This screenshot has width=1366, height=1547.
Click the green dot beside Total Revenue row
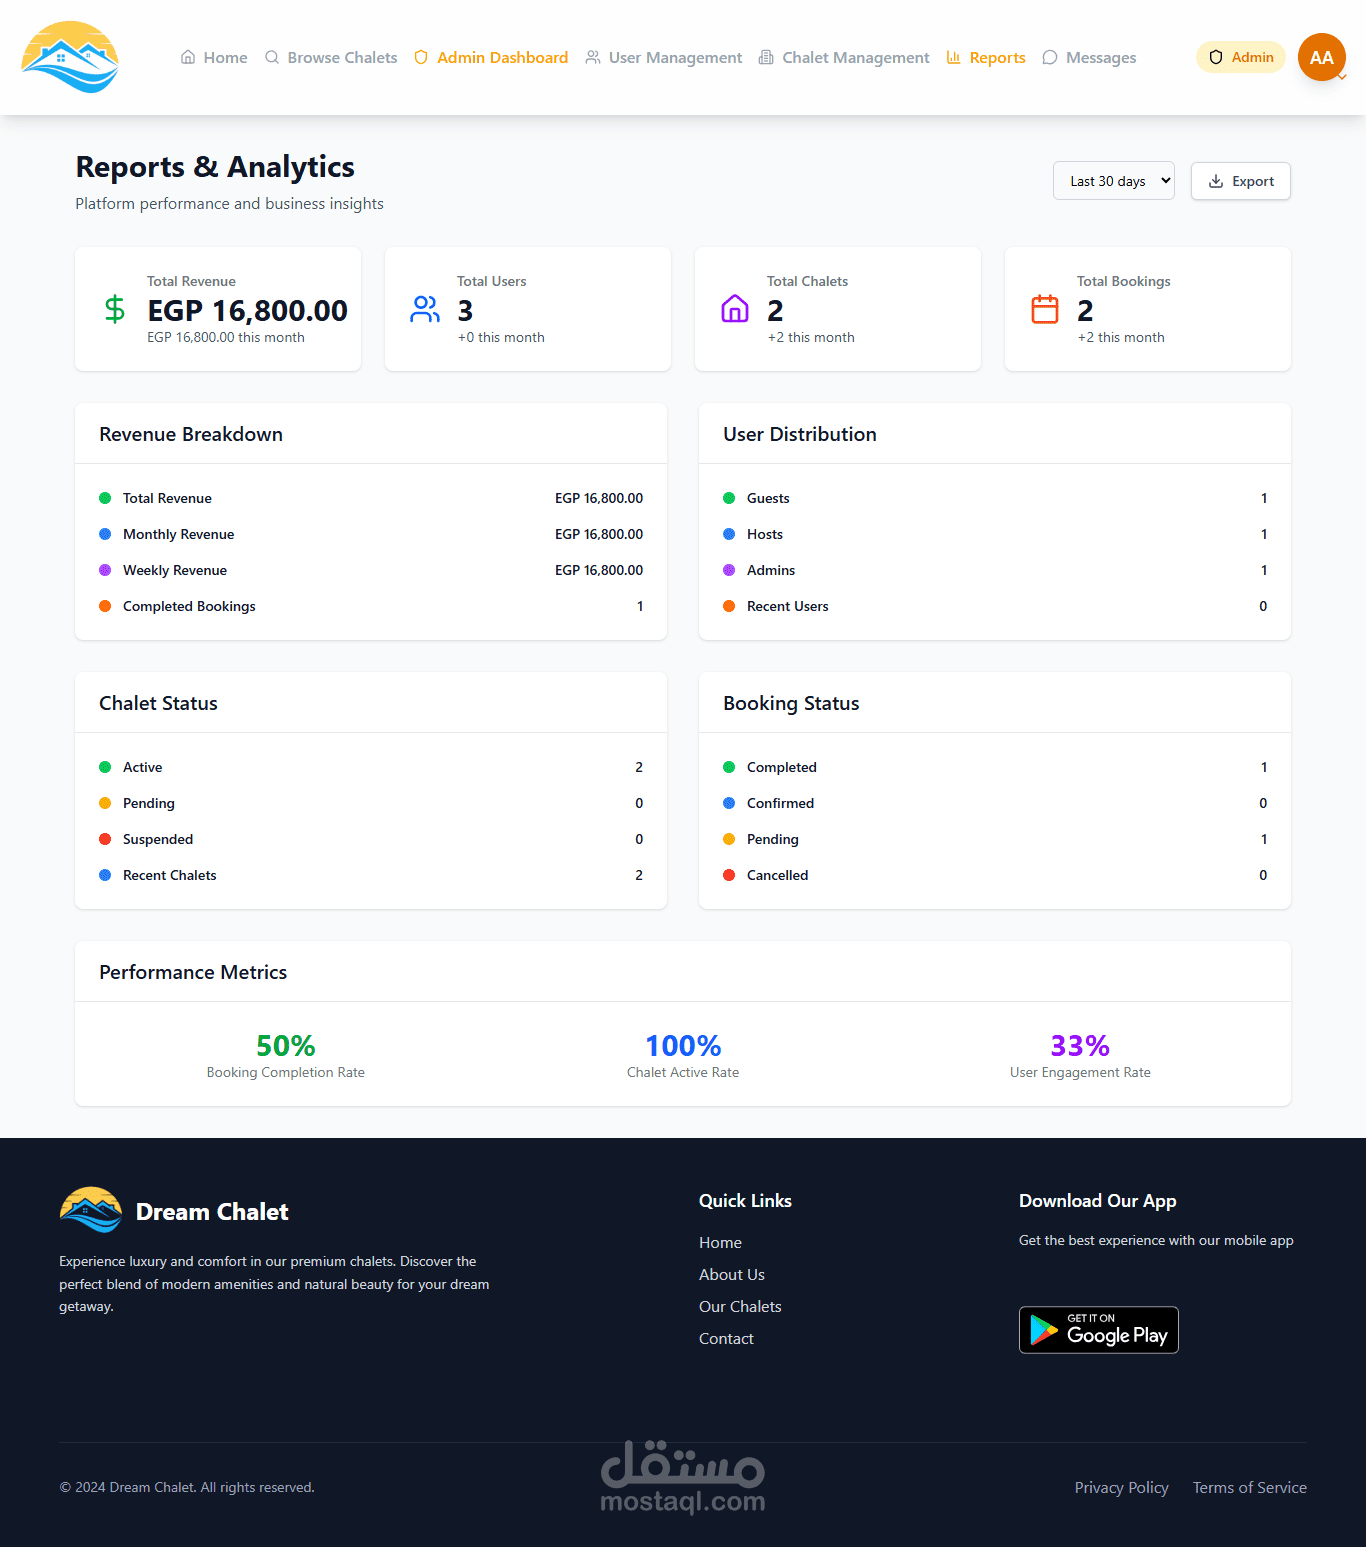coord(105,498)
